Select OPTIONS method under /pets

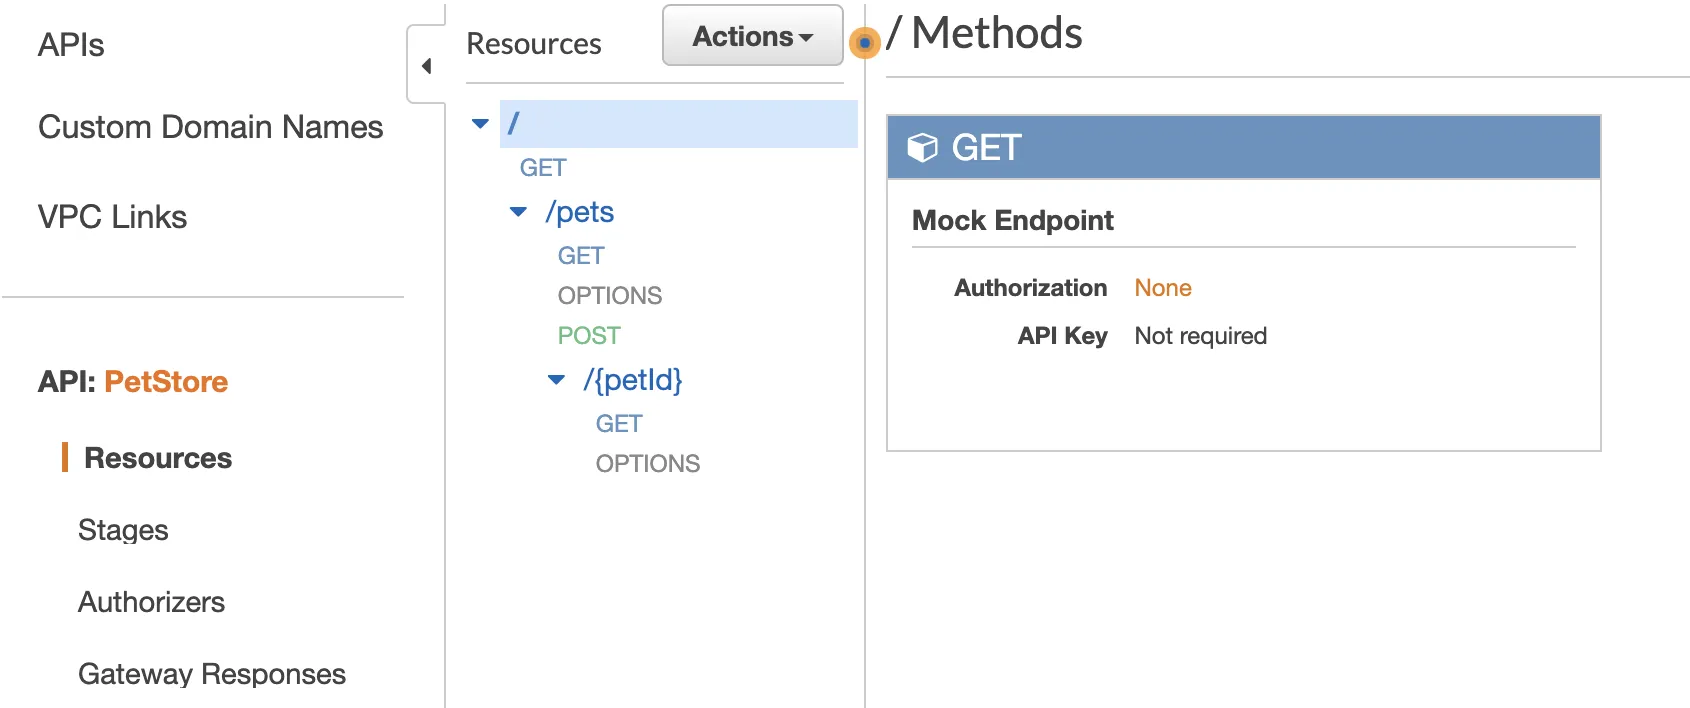click(609, 296)
